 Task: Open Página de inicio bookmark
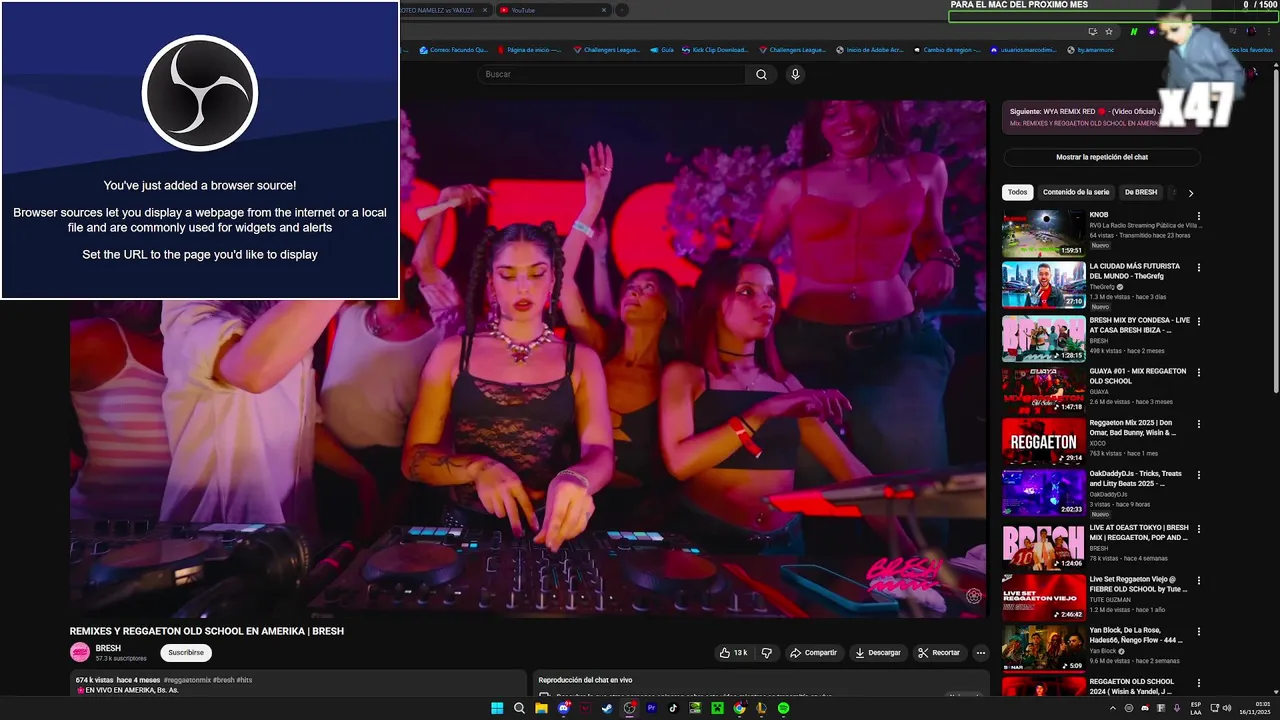tap(528, 49)
